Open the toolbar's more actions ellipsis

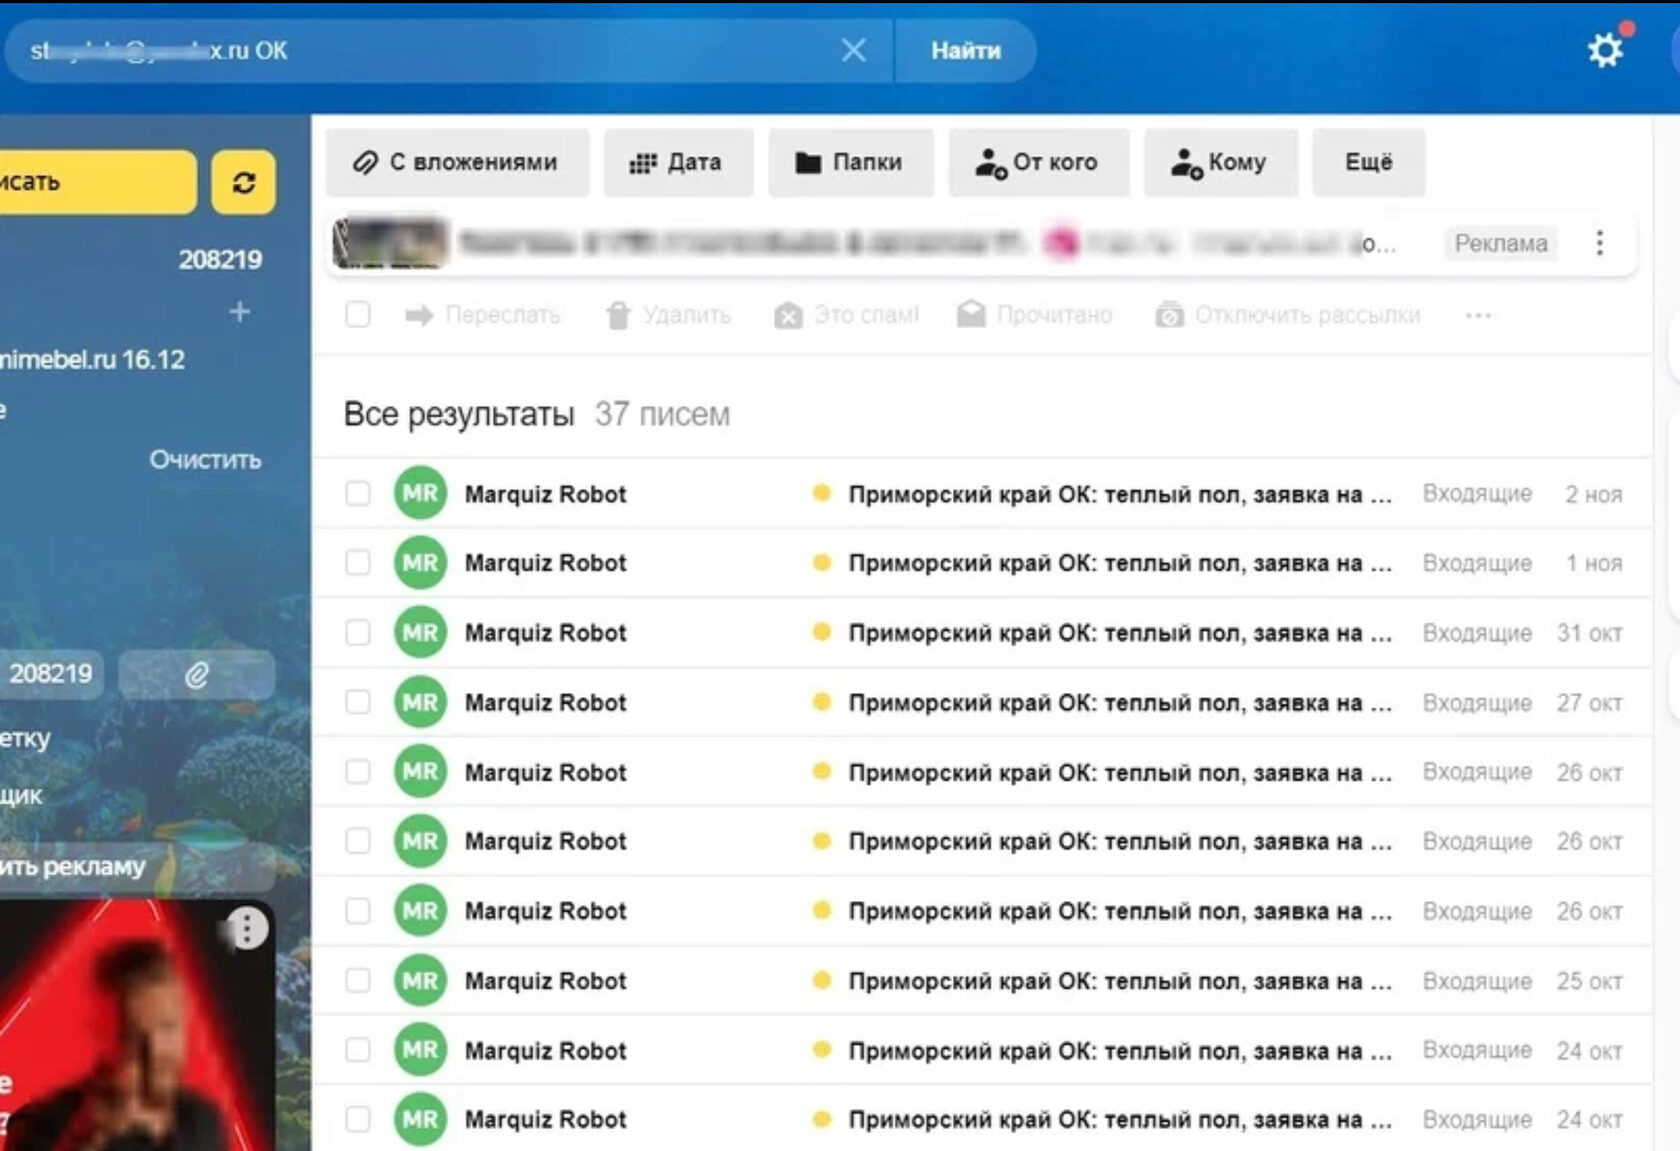[1478, 315]
